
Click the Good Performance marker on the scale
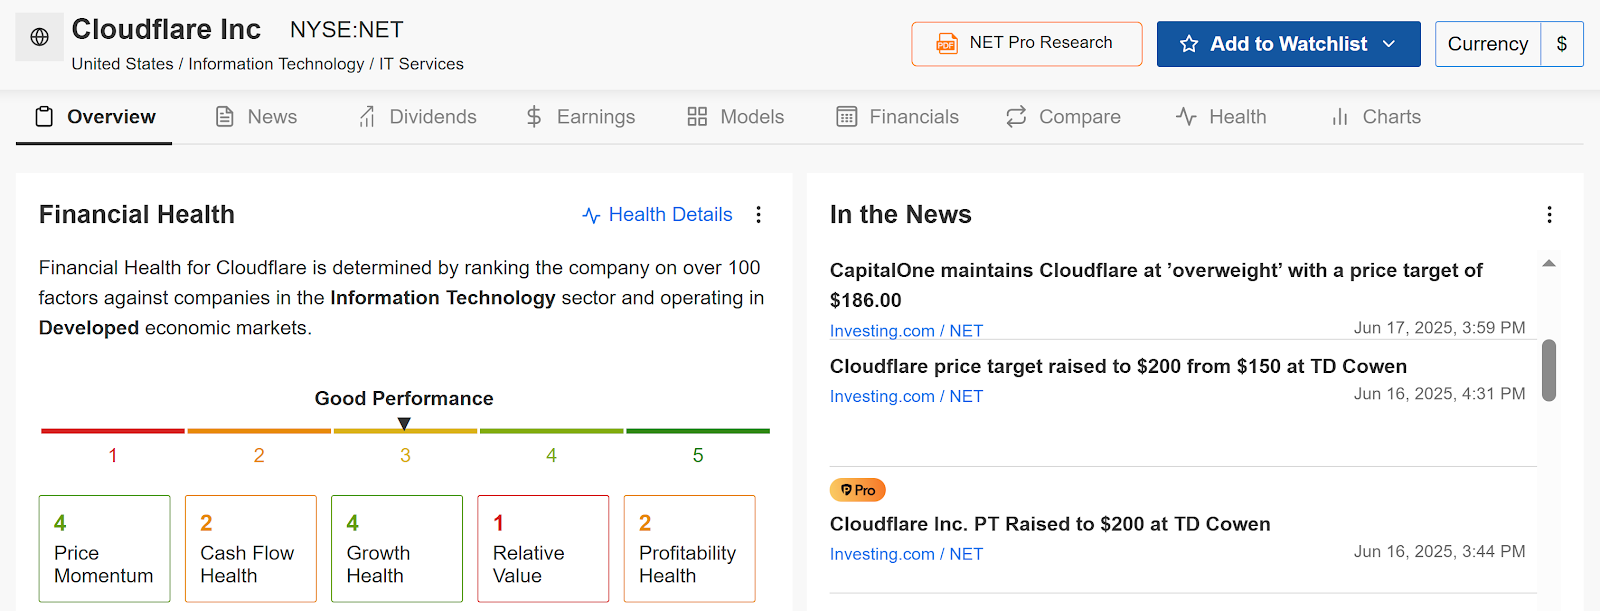404,424
